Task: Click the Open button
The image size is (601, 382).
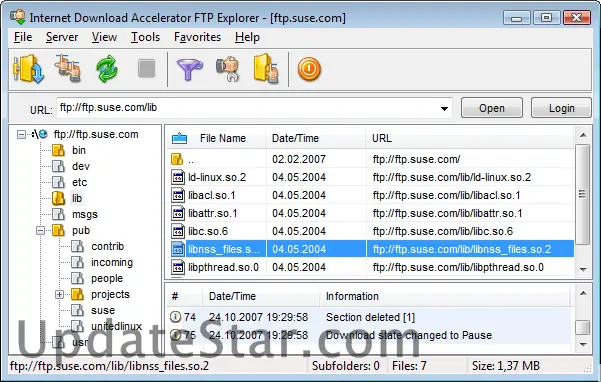Action: tap(492, 108)
